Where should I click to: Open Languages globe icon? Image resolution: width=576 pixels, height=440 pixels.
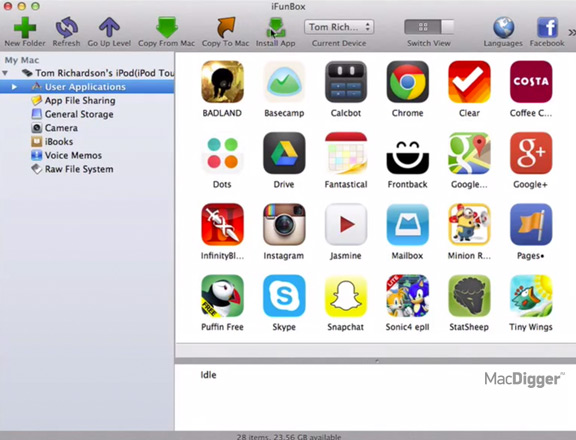503,28
